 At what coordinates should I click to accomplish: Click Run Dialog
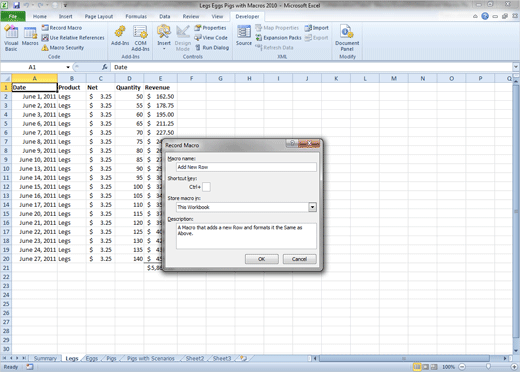[212, 48]
